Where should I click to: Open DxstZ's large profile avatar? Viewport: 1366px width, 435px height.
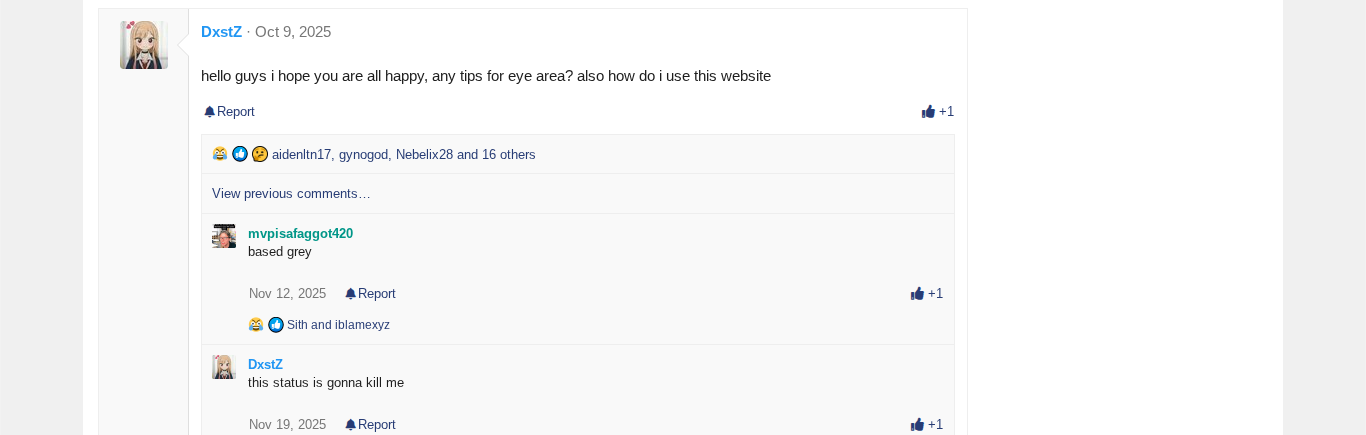(x=144, y=45)
